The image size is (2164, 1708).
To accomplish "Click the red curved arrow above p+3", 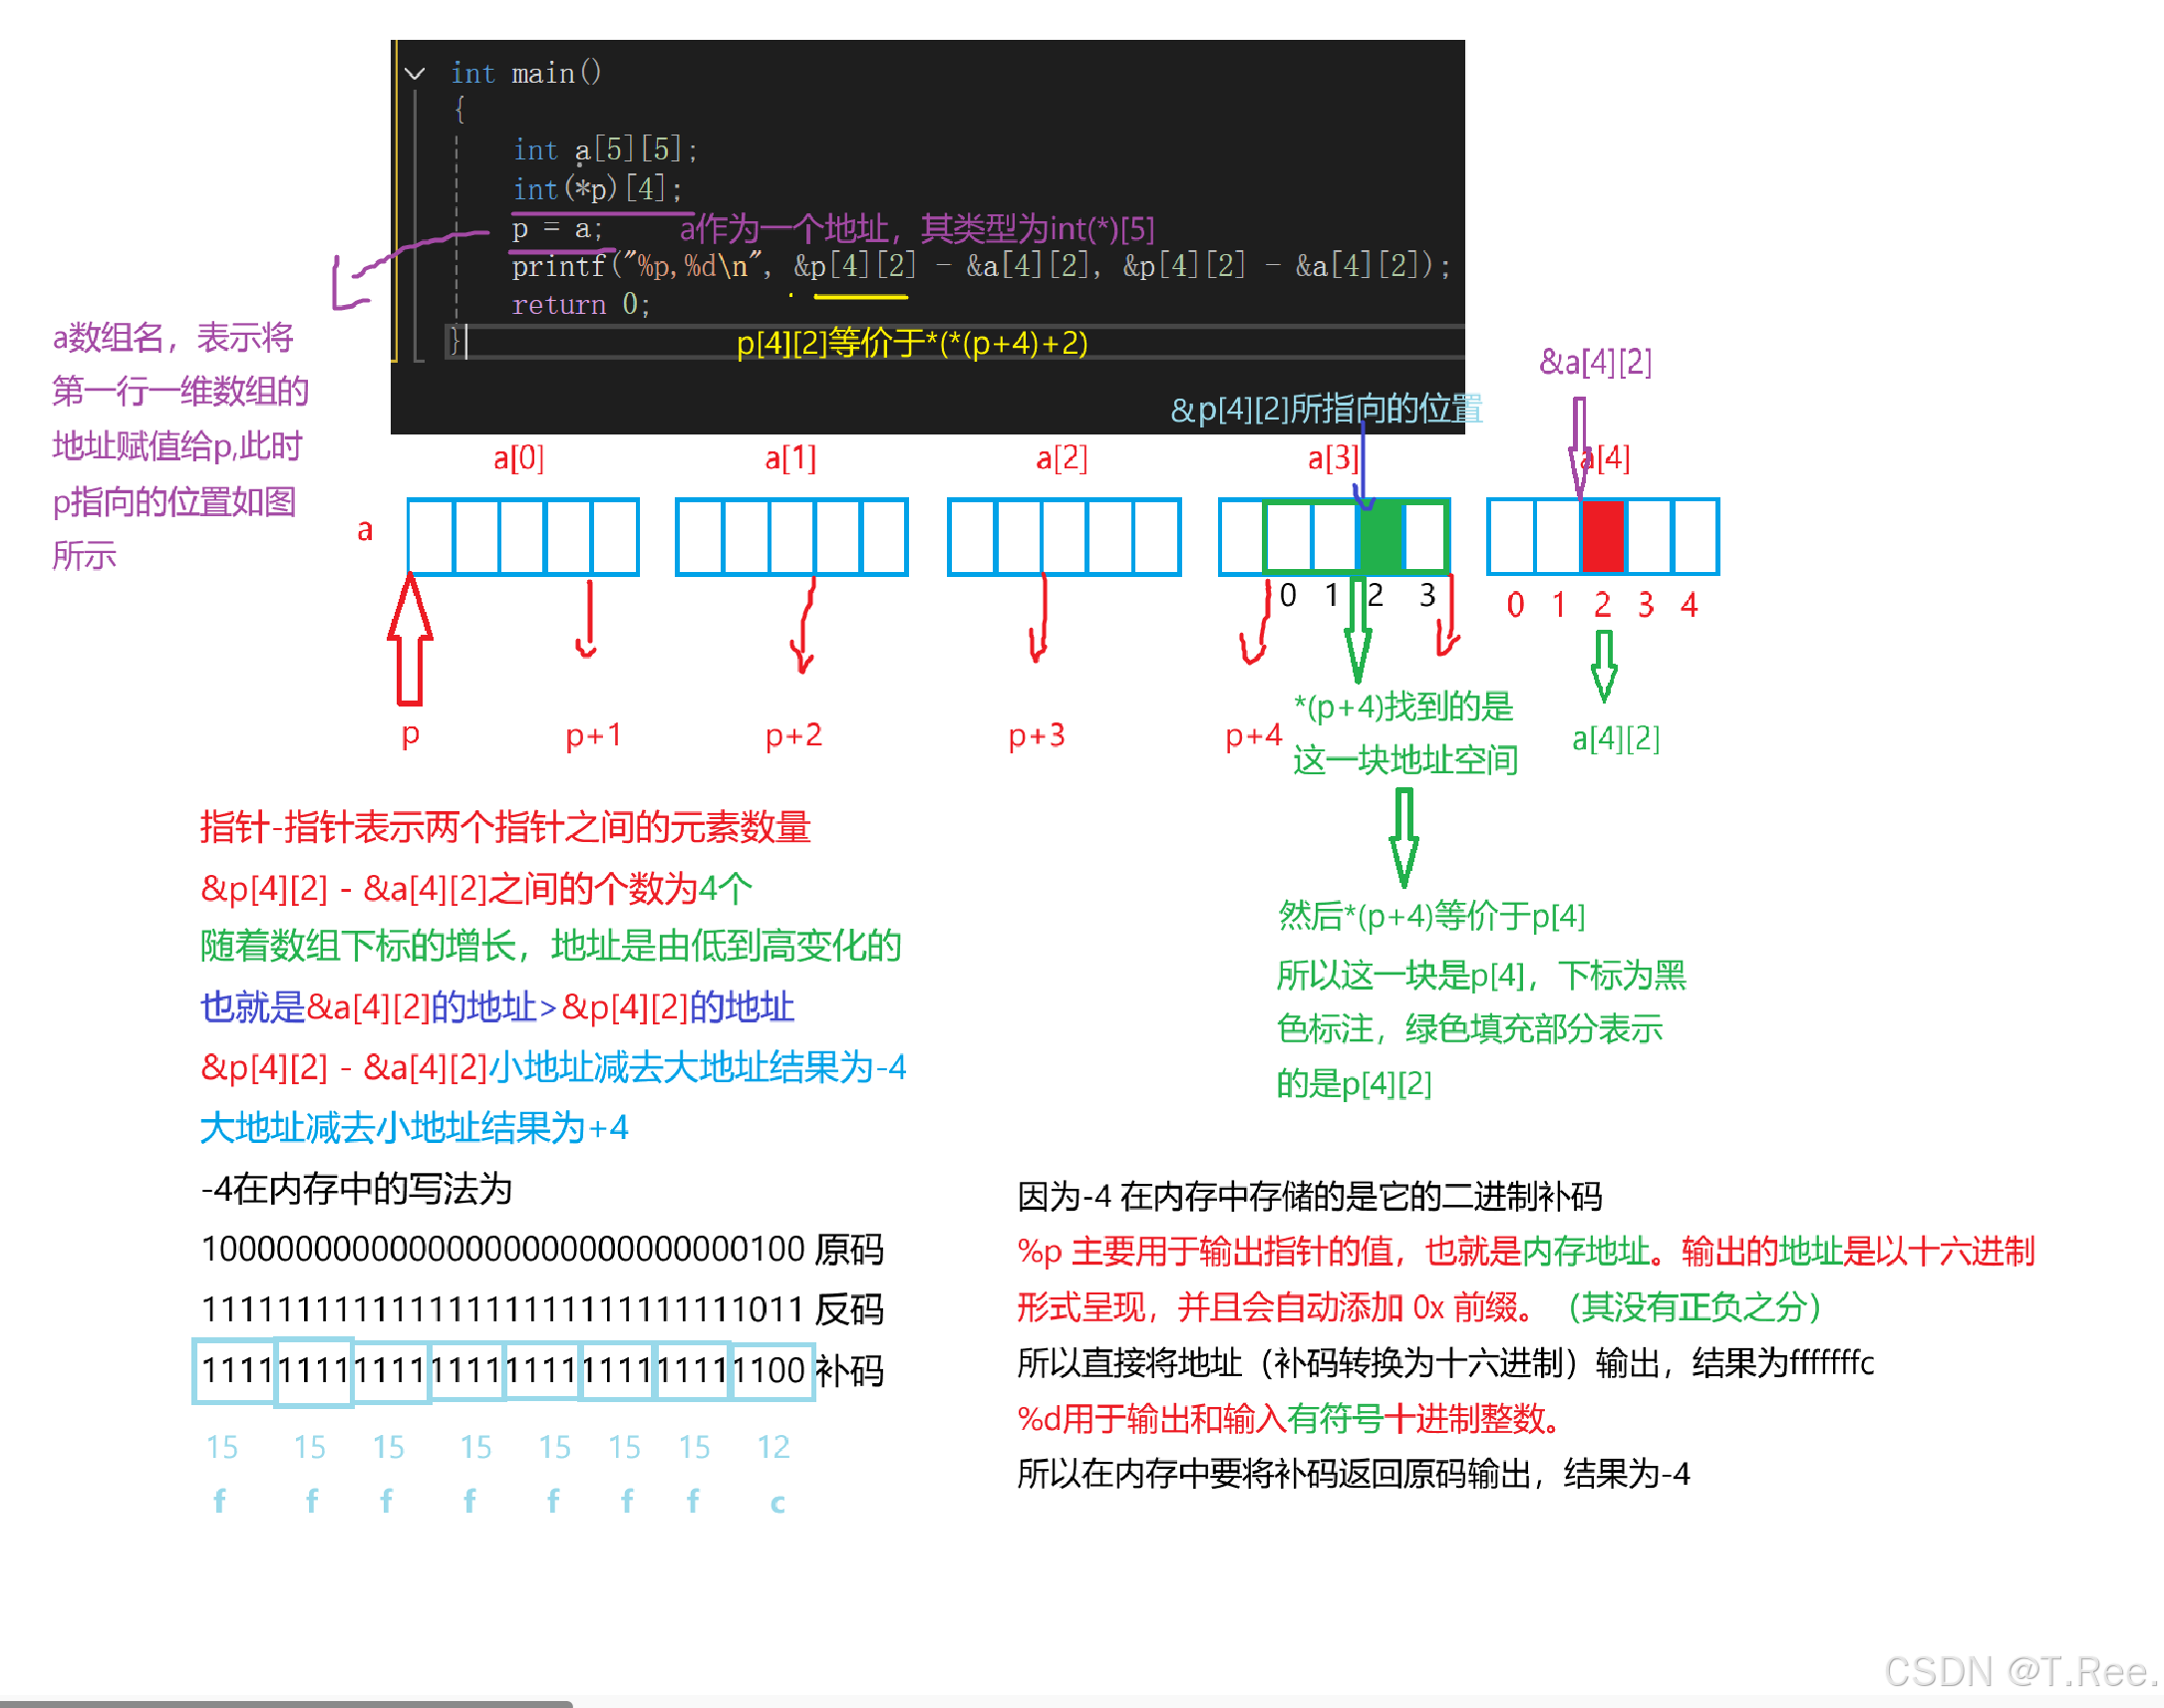I will pos(1040,620).
